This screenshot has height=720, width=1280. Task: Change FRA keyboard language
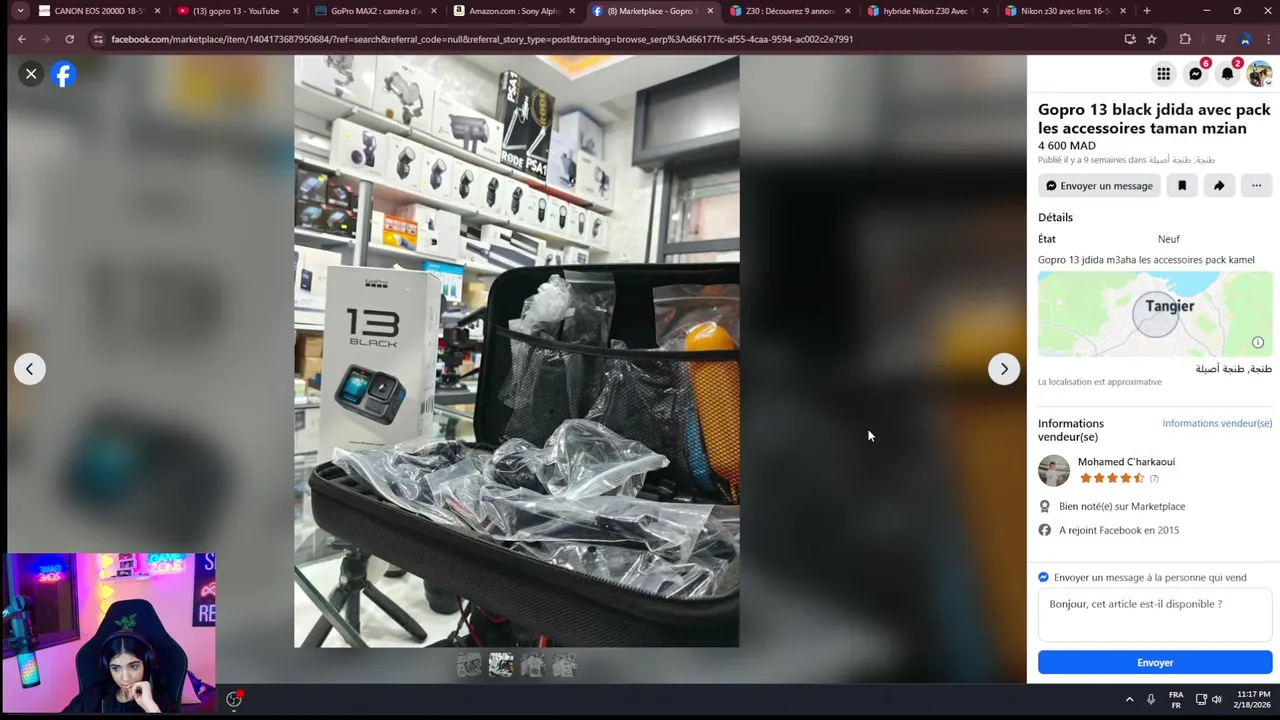(x=1176, y=699)
